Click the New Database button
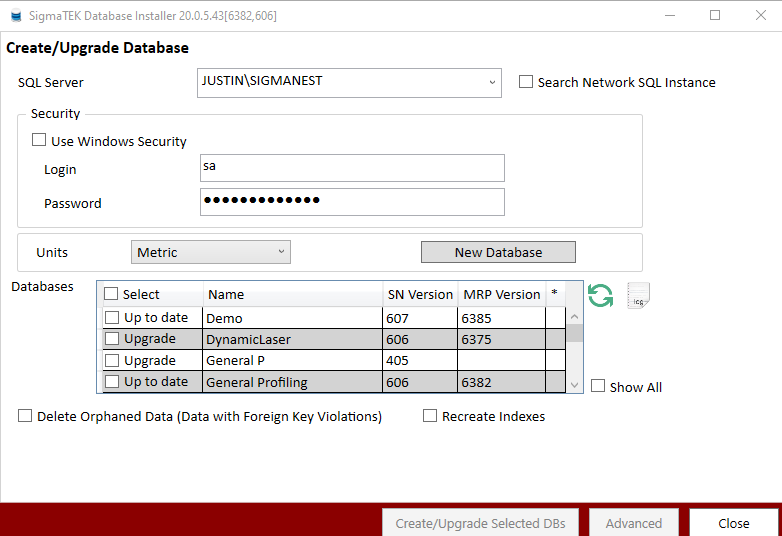This screenshot has height=536, width=782. (x=498, y=252)
